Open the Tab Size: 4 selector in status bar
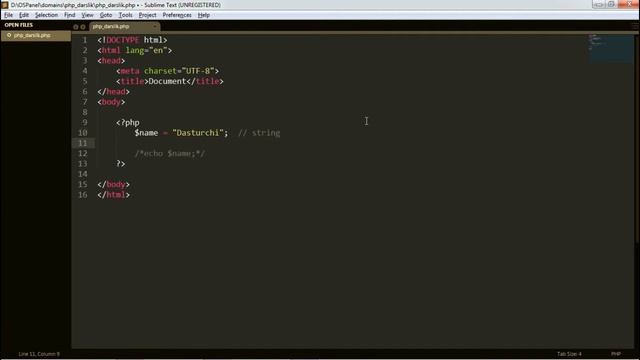Viewport: 640px width, 360px height. click(569, 354)
